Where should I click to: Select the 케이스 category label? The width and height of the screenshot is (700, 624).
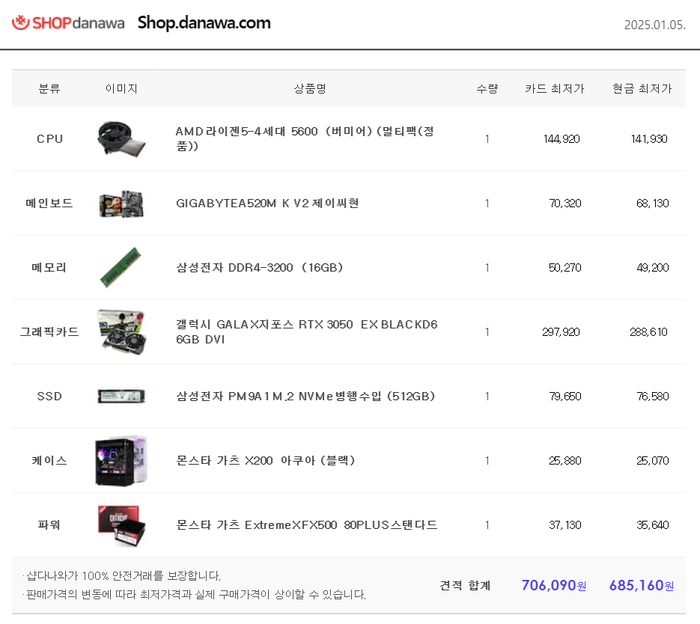(x=49, y=460)
